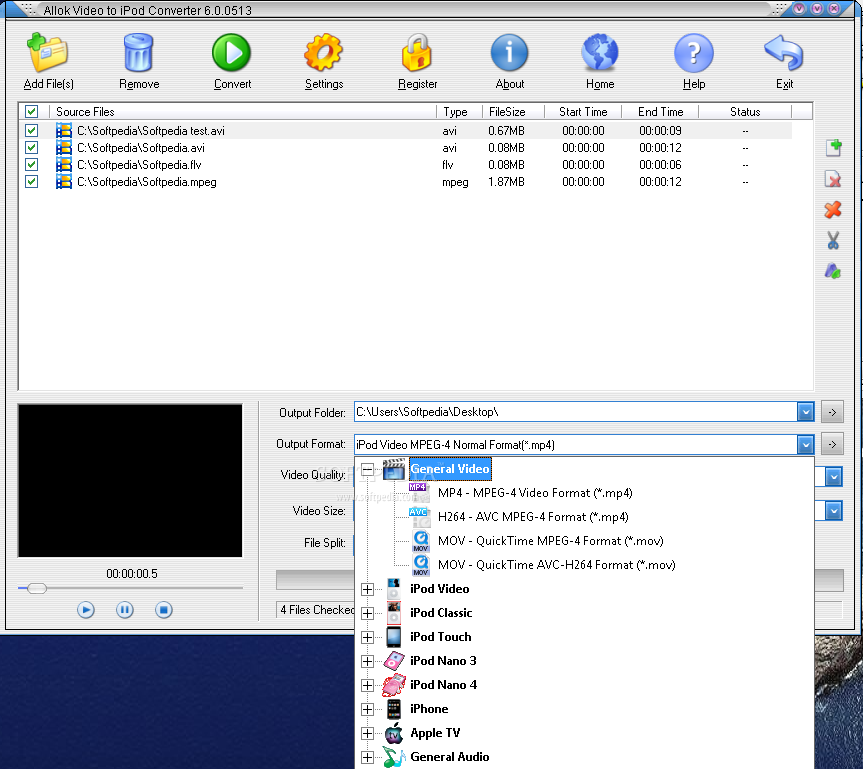Click the Output Folder path field
The image size is (863, 769).
[x=576, y=412]
